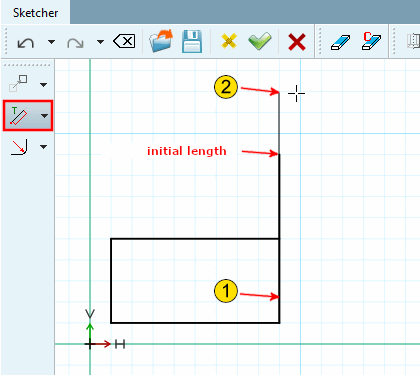Select the highlighted trim/extend line tool
420x375 pixels.
(19, 115)
